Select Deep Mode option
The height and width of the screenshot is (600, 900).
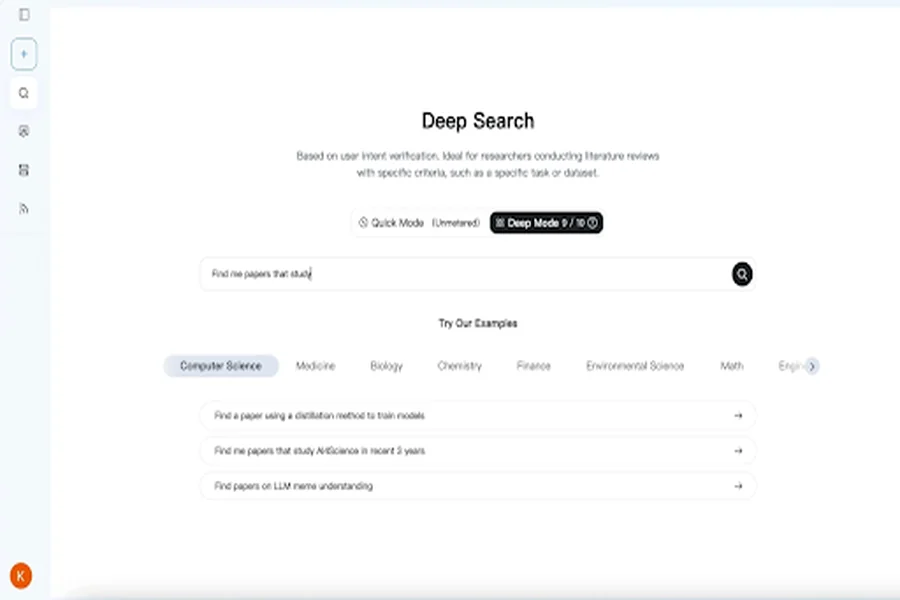point(546,223)
